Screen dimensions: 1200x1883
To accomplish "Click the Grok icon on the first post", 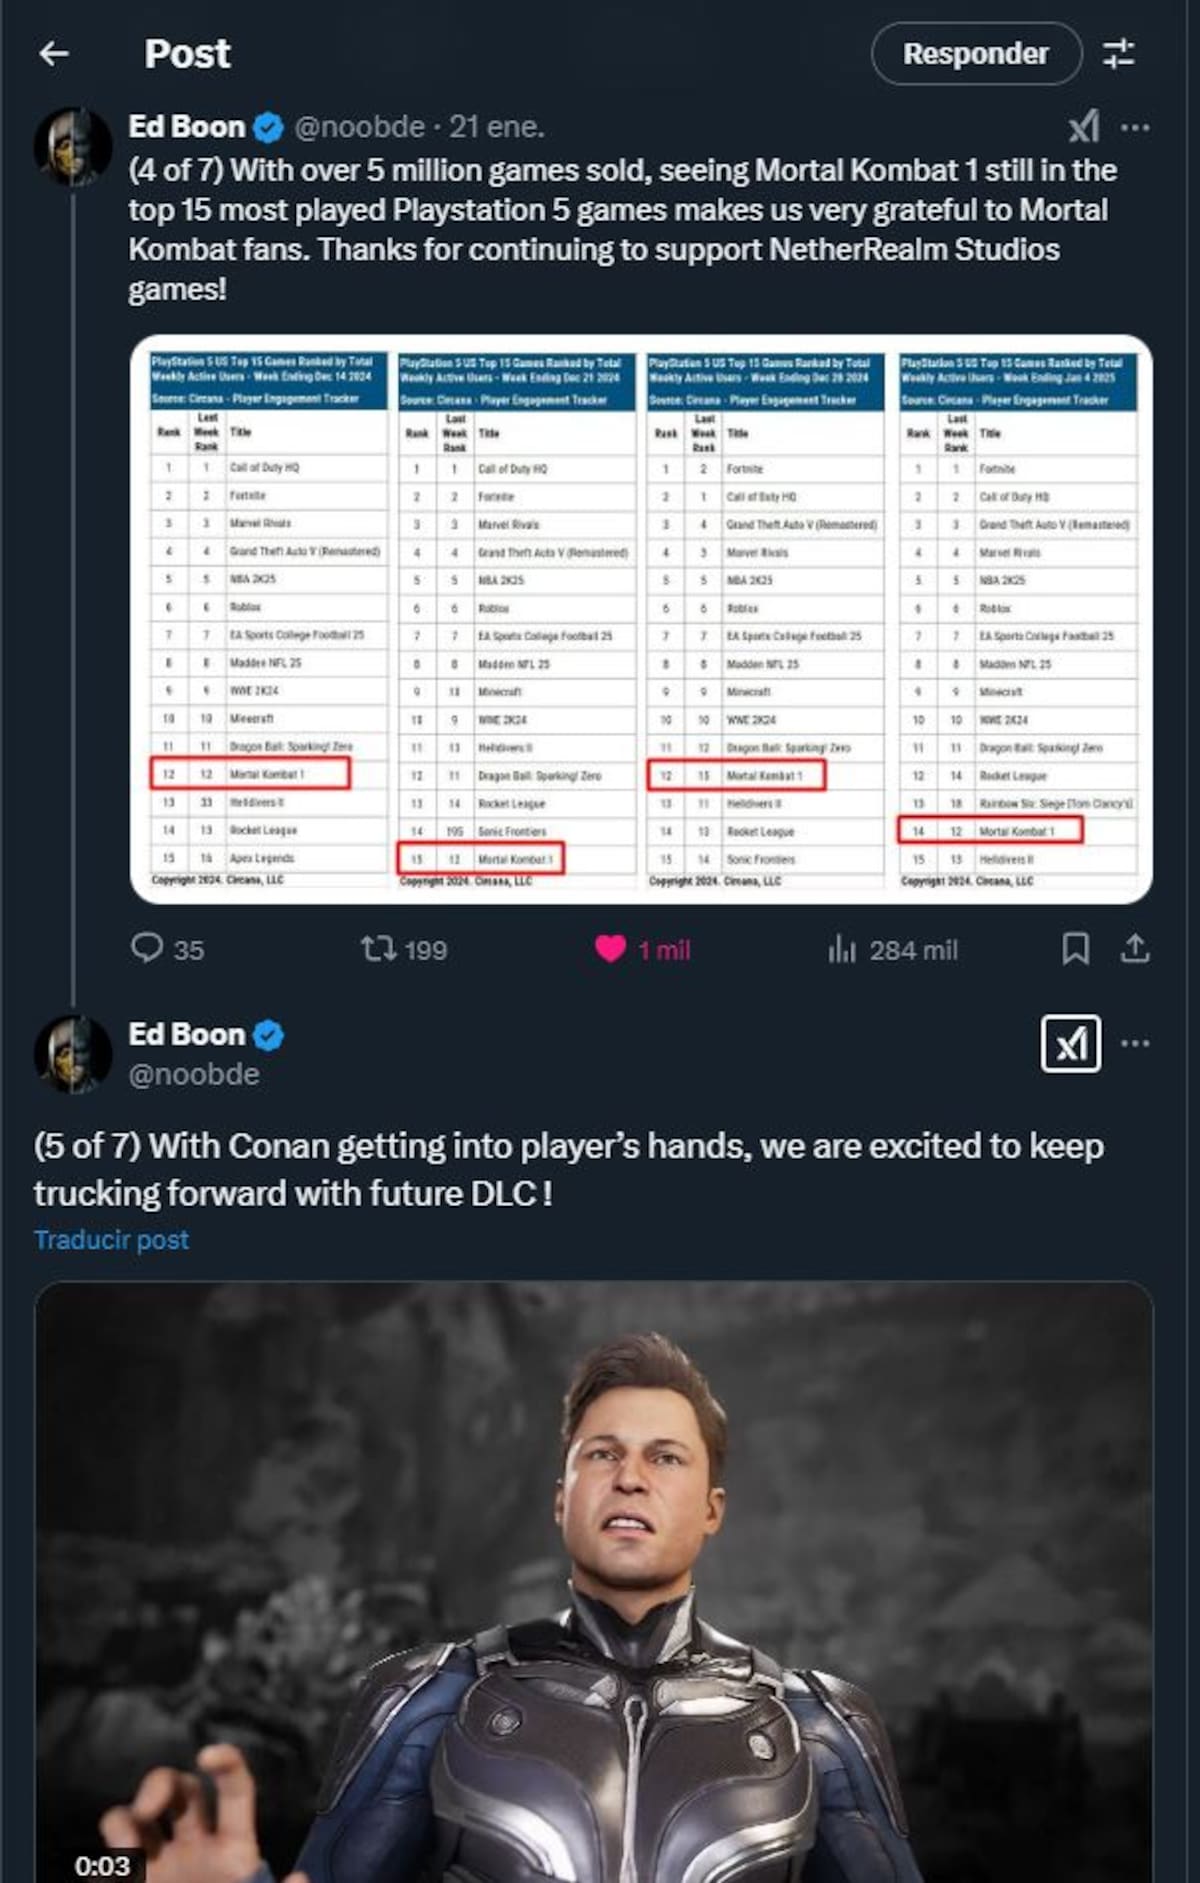I will [1084, 127].
